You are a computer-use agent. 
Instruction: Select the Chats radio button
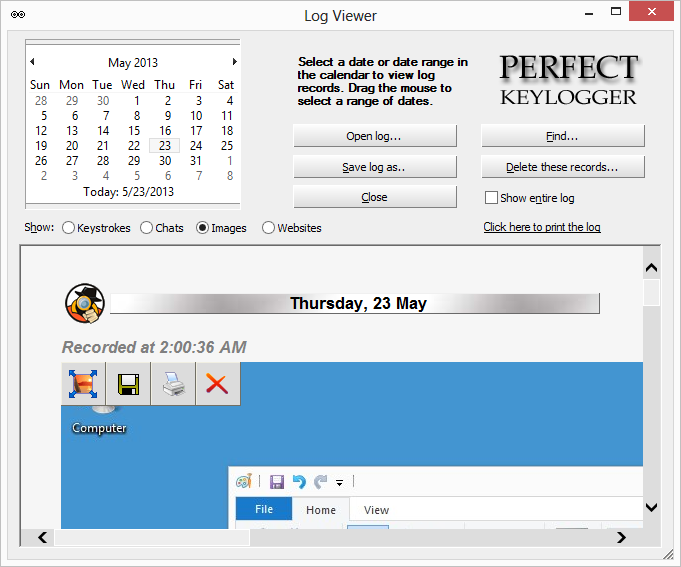(x=147, y=228)
